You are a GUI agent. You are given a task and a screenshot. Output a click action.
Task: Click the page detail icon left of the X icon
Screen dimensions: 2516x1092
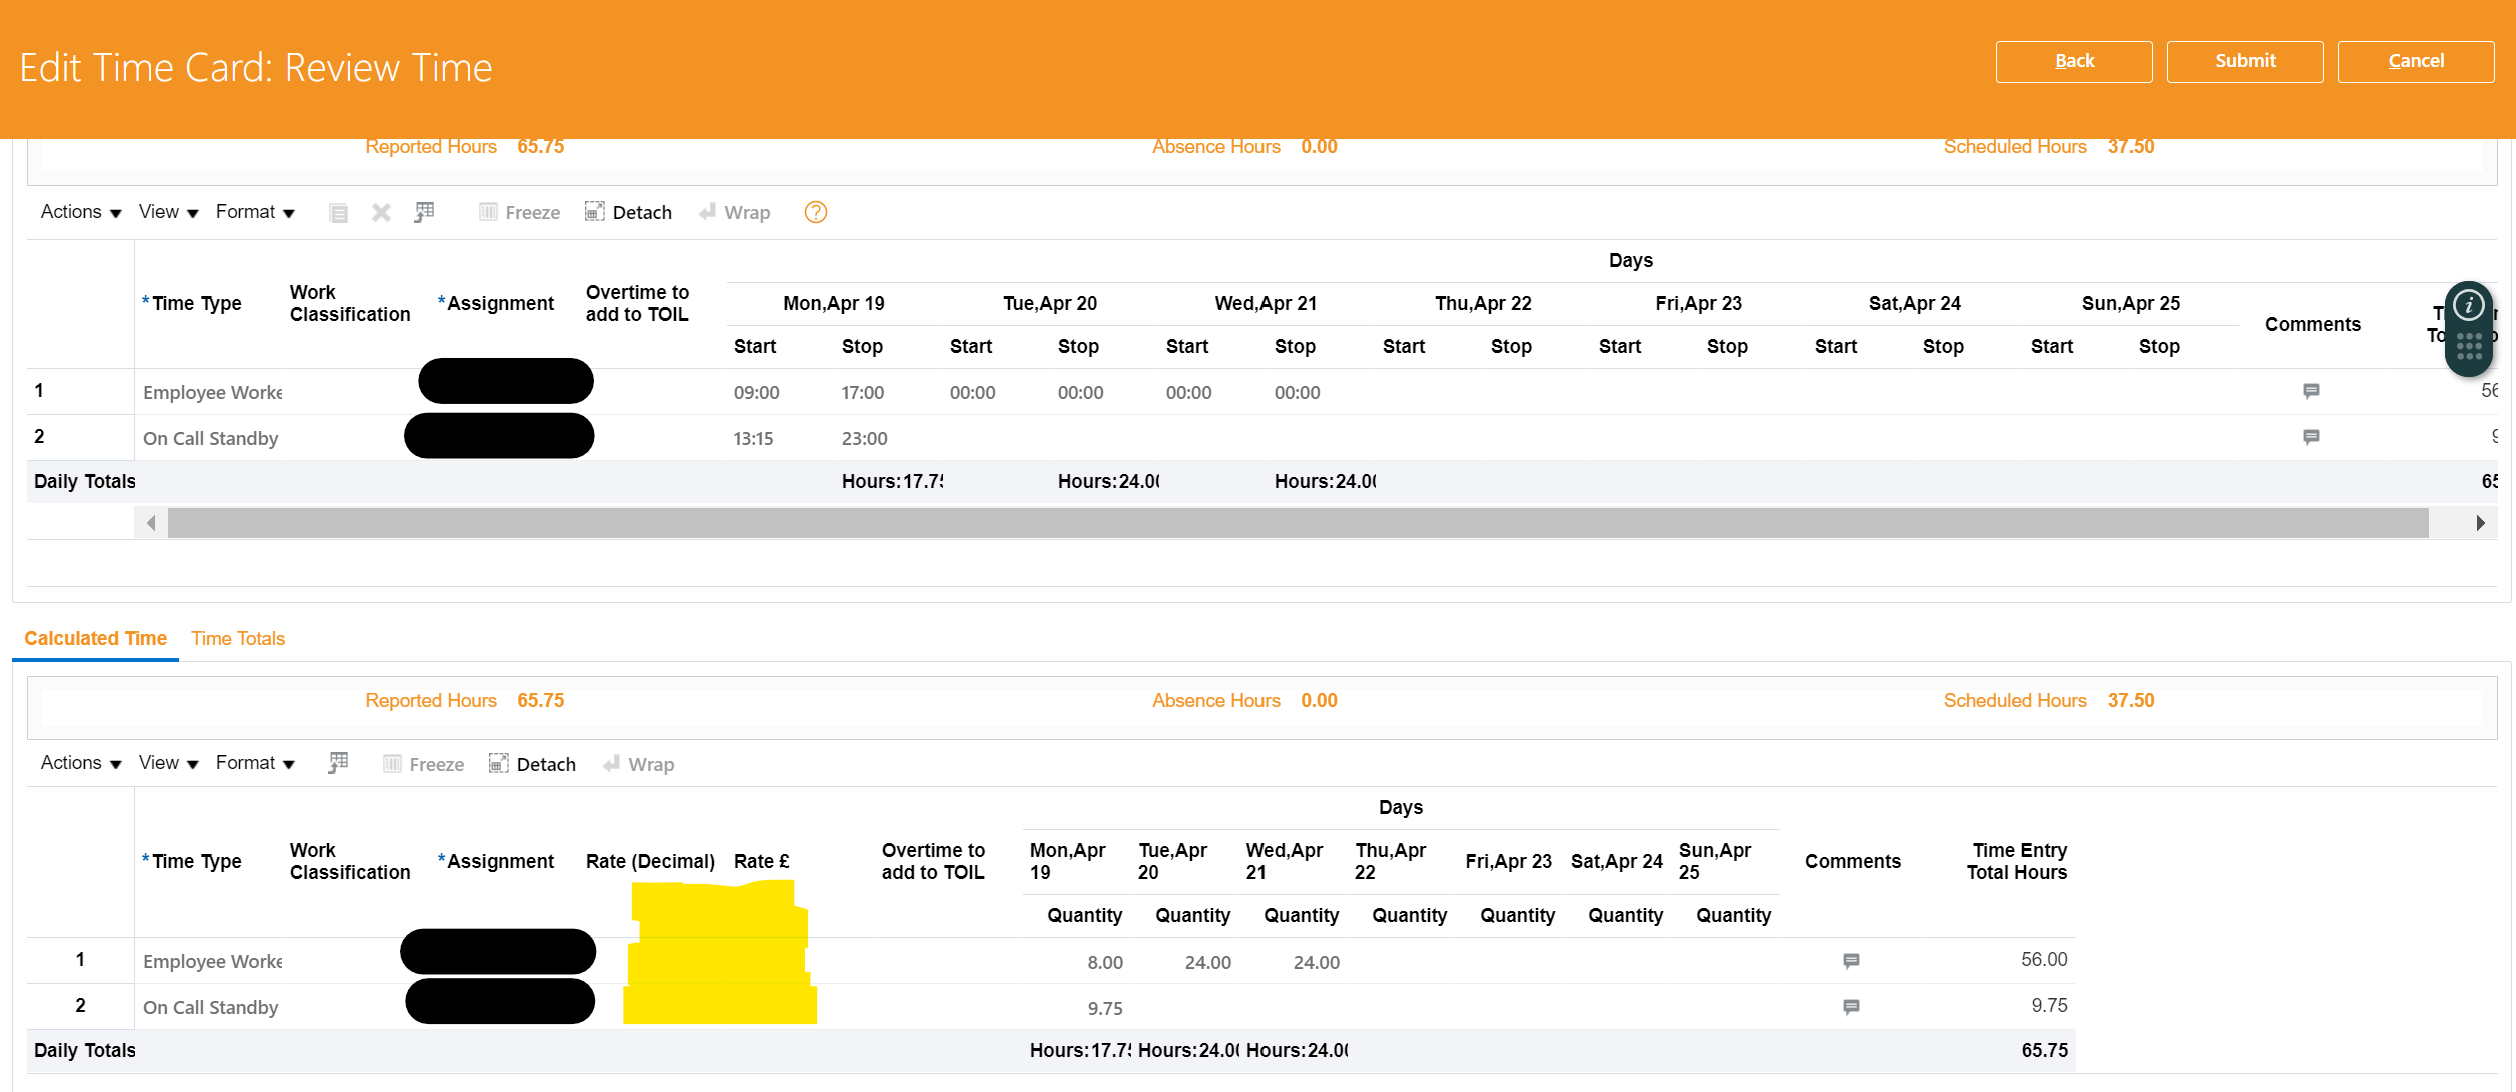338,212
